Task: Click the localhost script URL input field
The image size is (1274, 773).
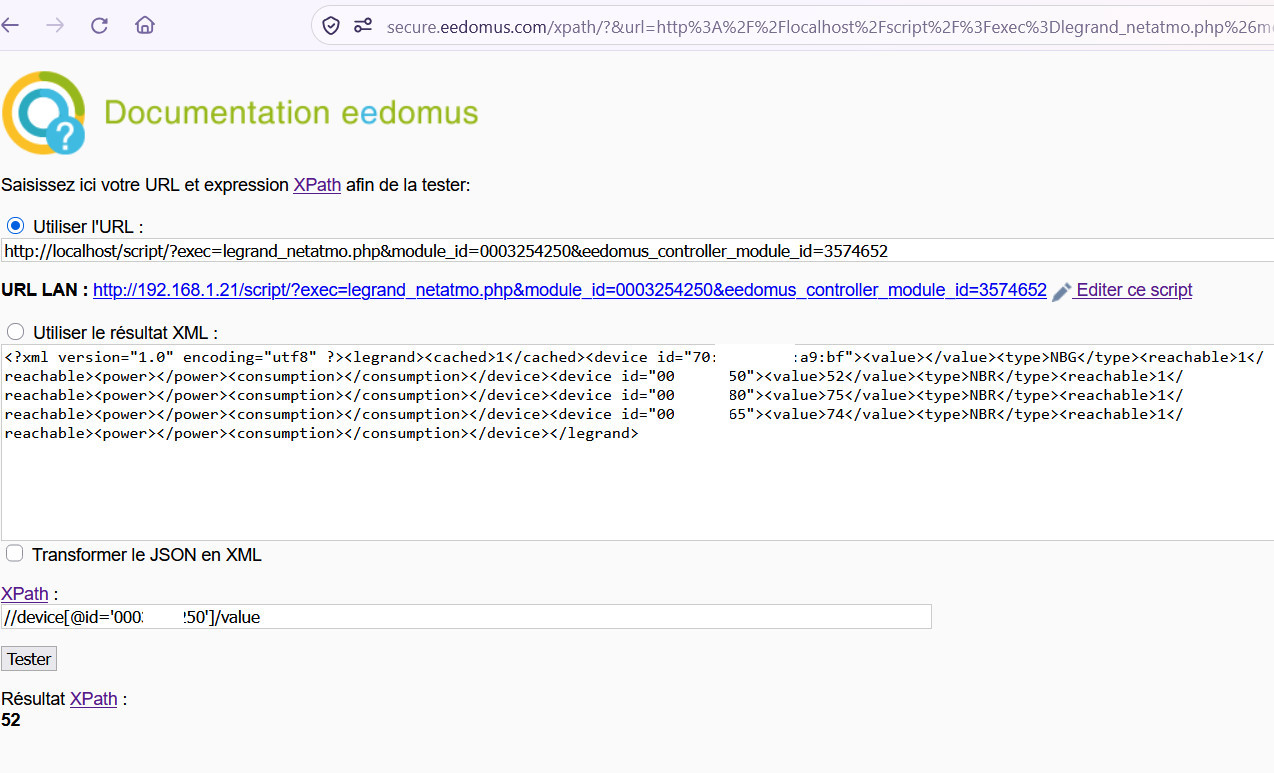Action: tap(637, 250)
